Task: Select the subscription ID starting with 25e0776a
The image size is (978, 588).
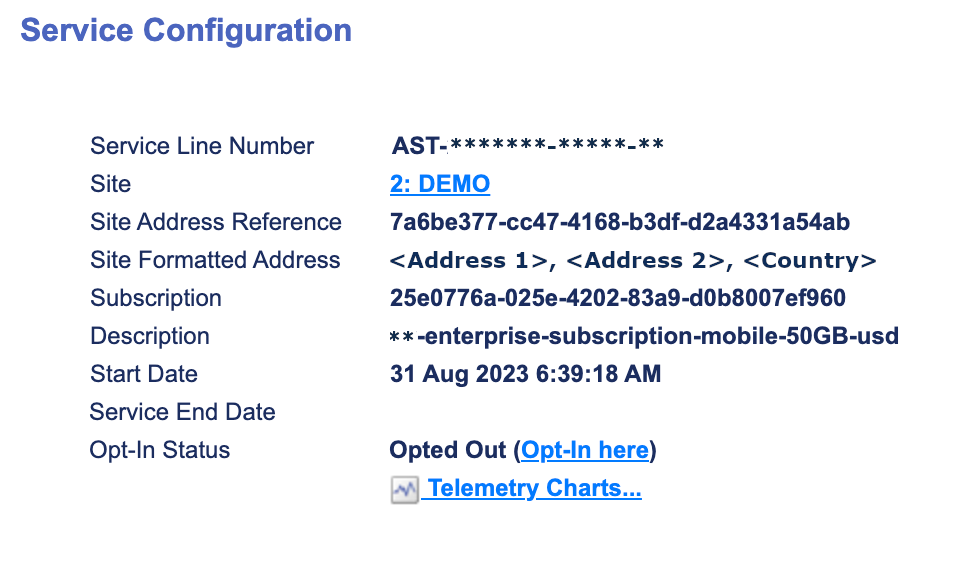Action: coord(618,298)
